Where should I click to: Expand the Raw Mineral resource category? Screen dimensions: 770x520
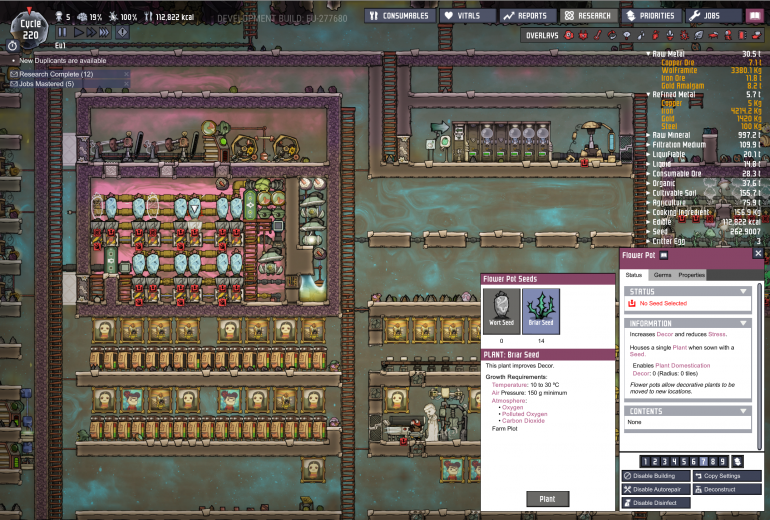[648, 135]
